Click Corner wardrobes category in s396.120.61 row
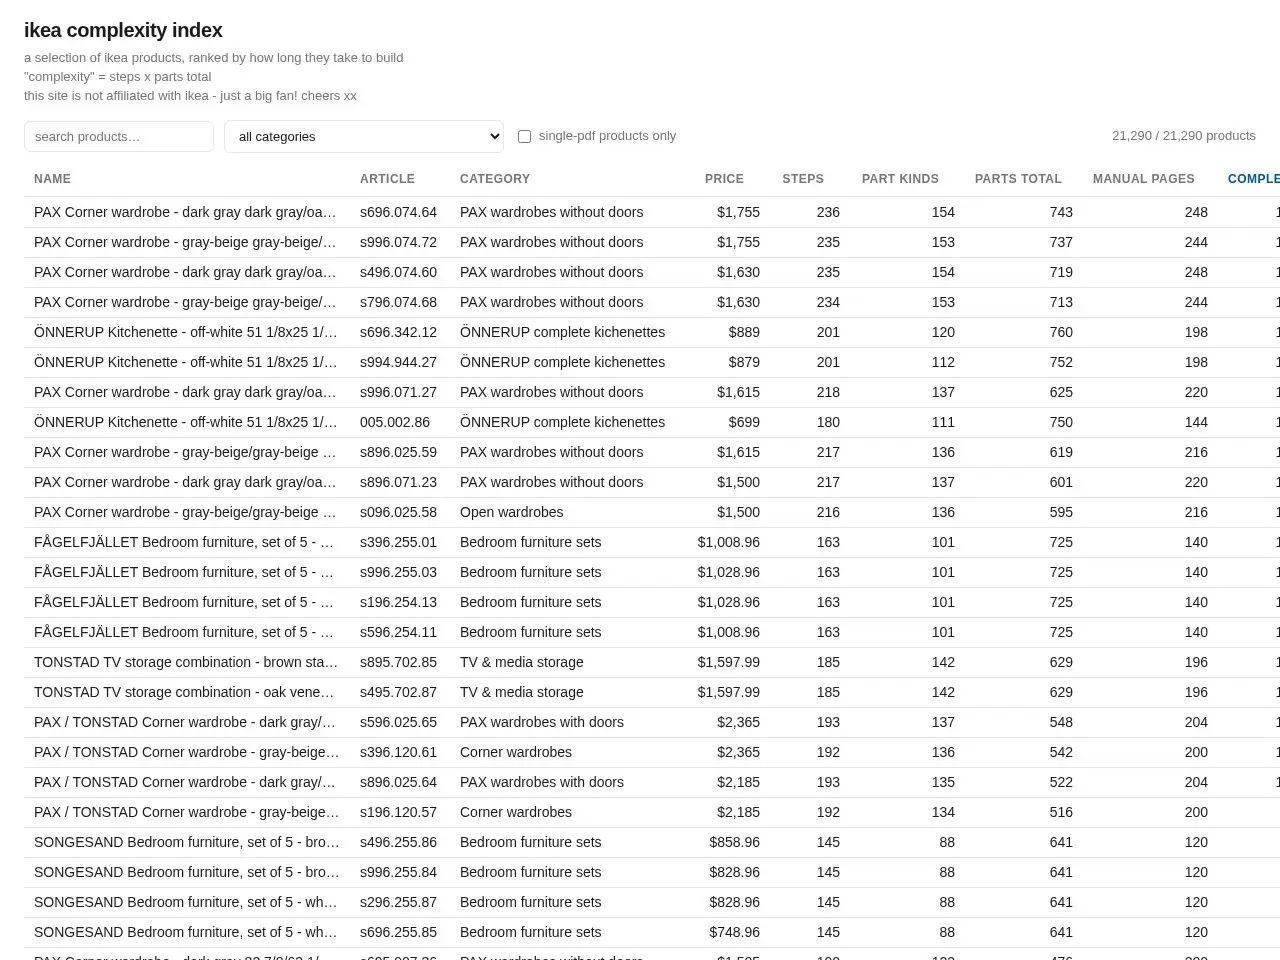1280x960 pixels. 516,752
